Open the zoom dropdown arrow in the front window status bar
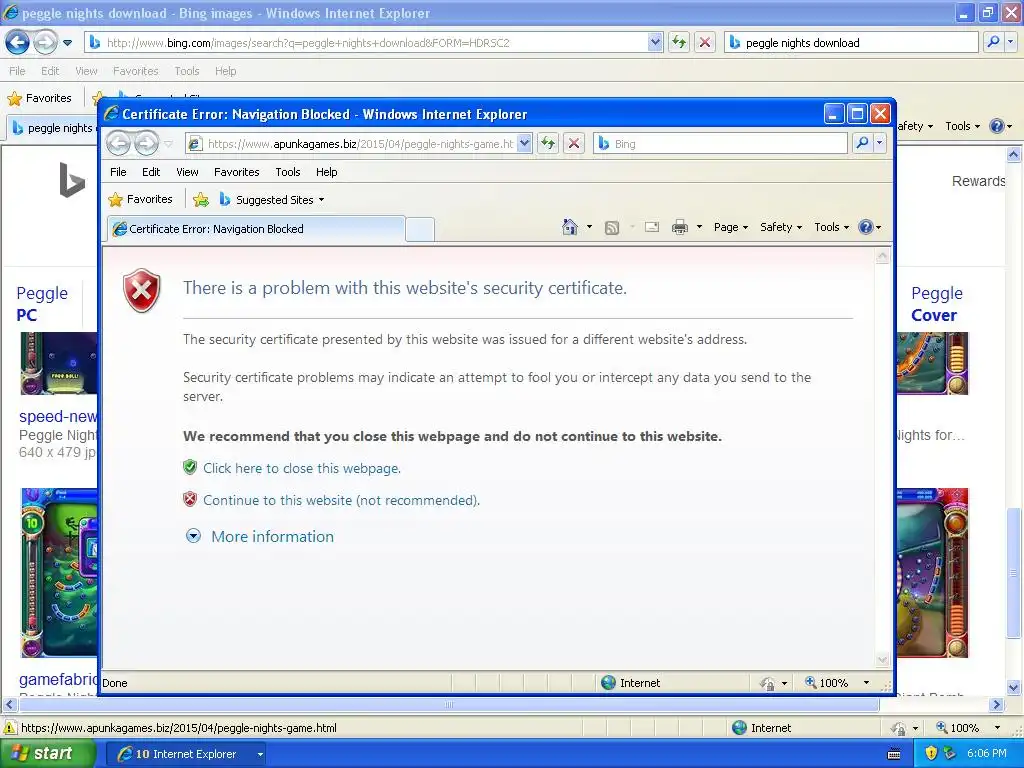 867,682
